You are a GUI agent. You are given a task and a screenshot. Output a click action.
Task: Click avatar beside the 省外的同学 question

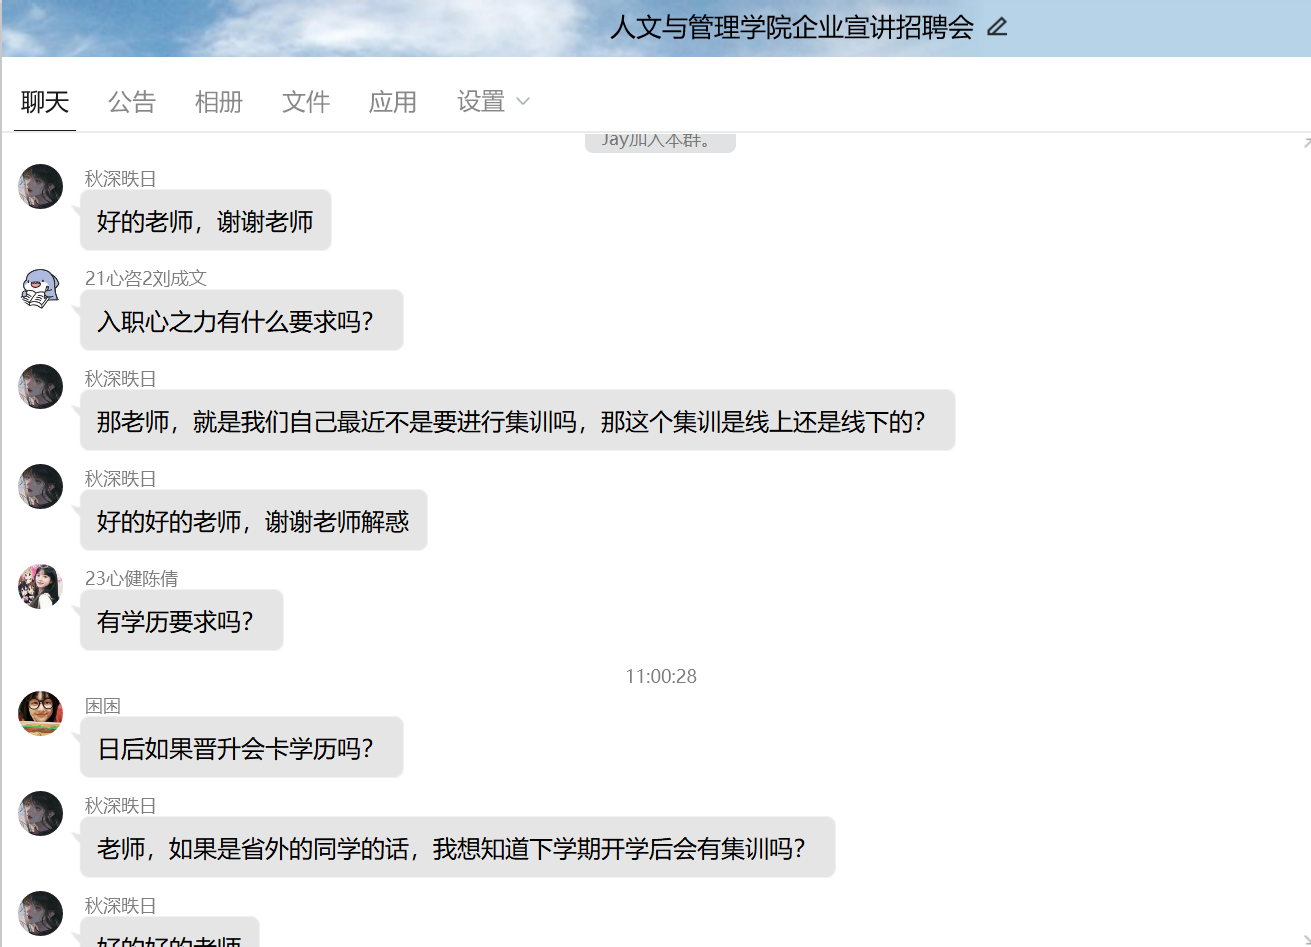click(41, 814)
